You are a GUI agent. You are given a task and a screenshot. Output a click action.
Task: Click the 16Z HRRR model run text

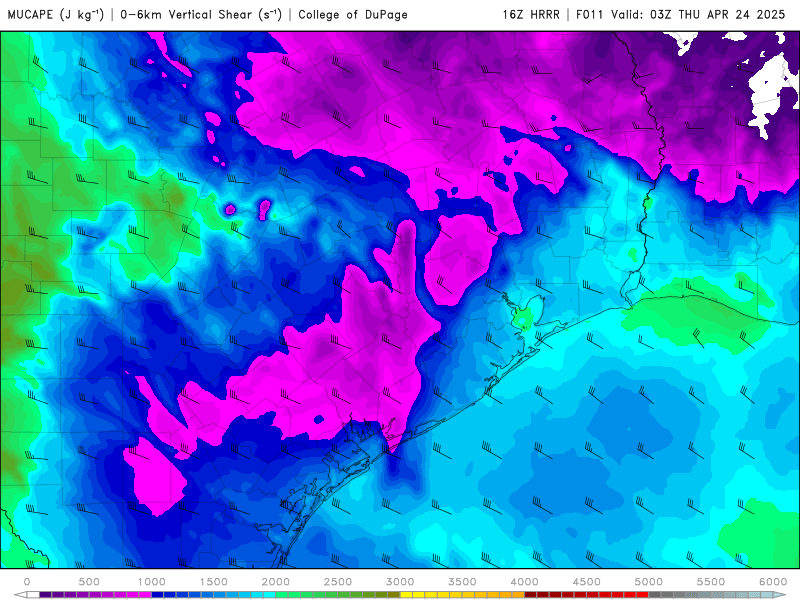pos(531,15)
